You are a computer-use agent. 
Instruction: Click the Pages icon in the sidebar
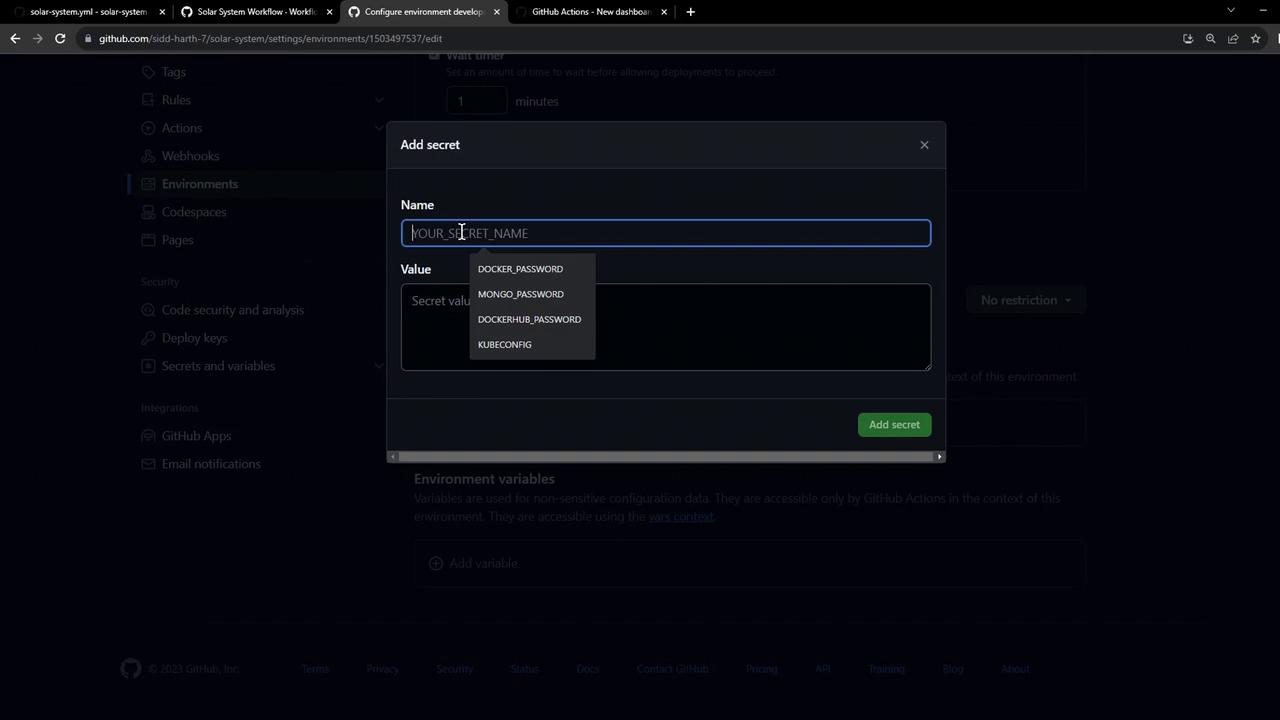(149, 240)
